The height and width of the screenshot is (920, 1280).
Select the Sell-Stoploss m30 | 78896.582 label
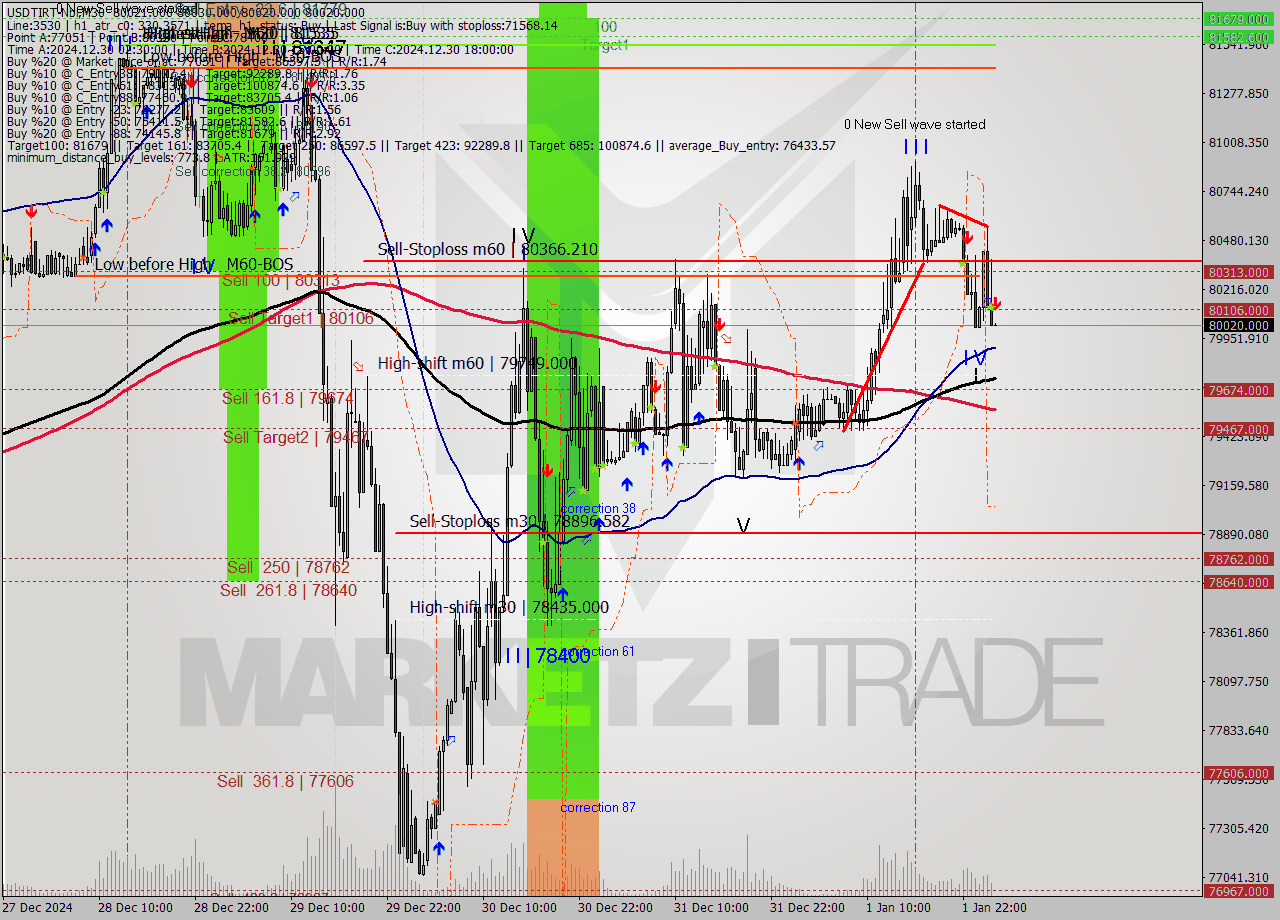point(520,521)
